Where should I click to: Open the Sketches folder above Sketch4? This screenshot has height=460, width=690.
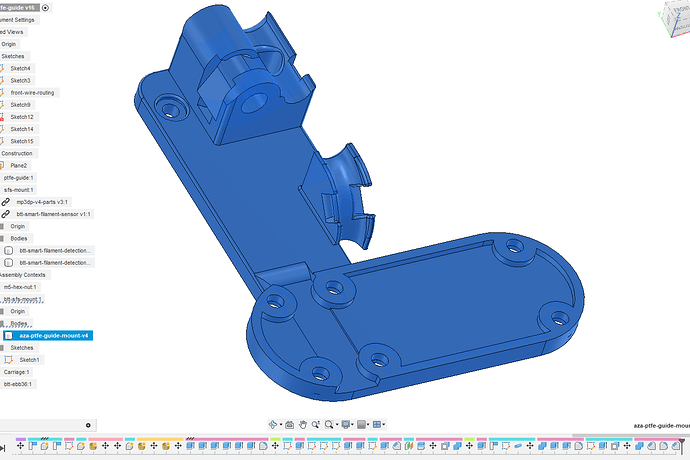13,56
